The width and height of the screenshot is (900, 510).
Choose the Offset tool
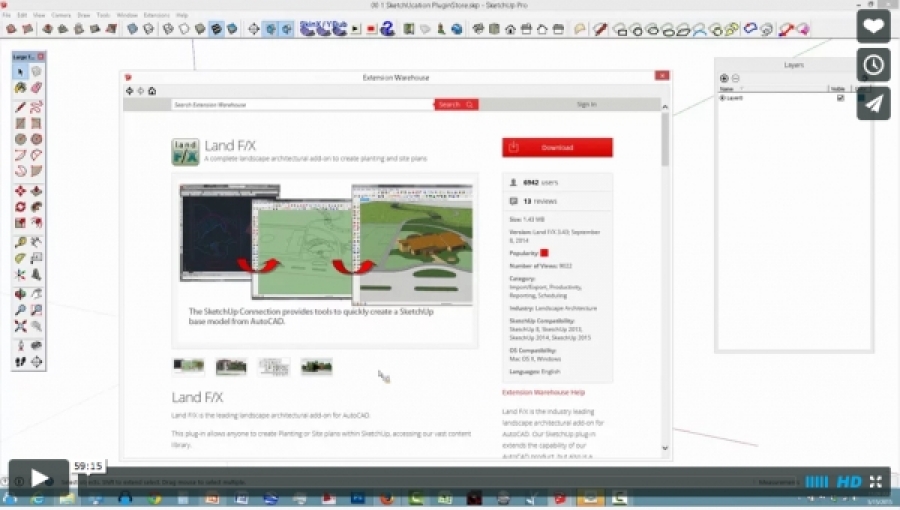click(36, 223)
